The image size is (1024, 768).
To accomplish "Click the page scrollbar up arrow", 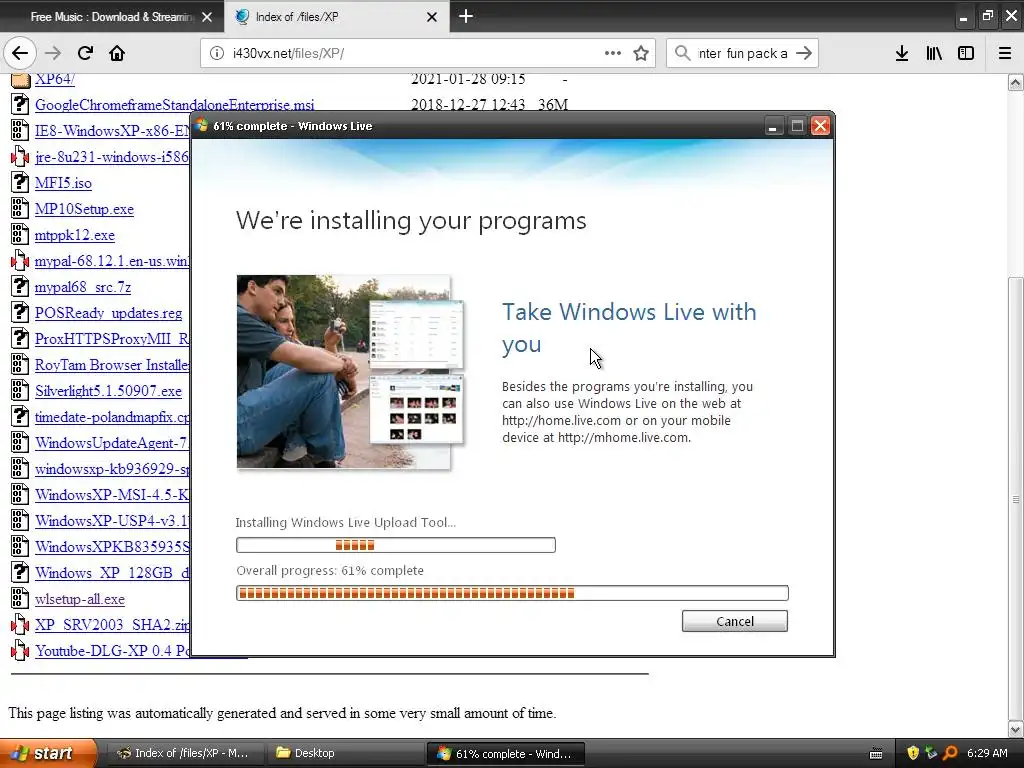I will pyautogui.click(x=1015, y=82).
